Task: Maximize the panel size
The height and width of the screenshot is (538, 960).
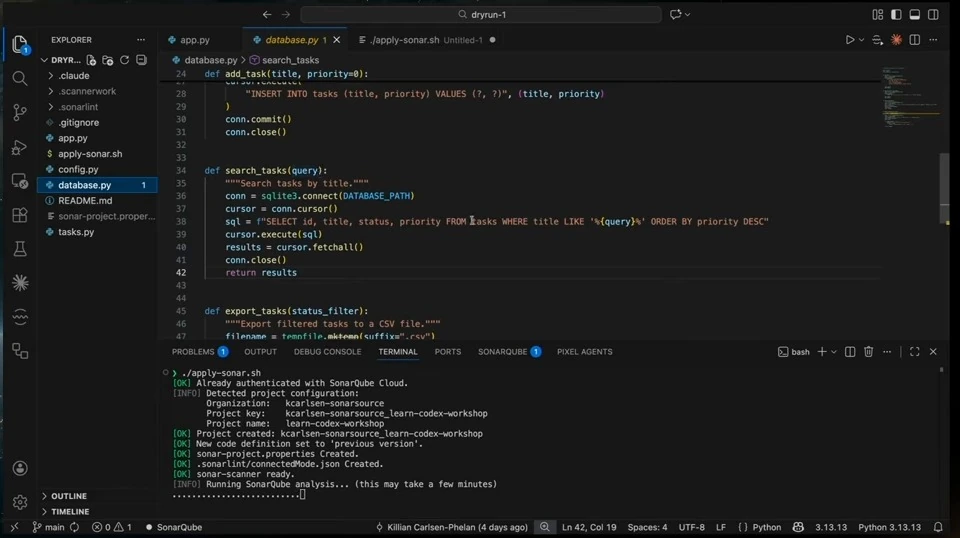Action: [x=915, y=352]
